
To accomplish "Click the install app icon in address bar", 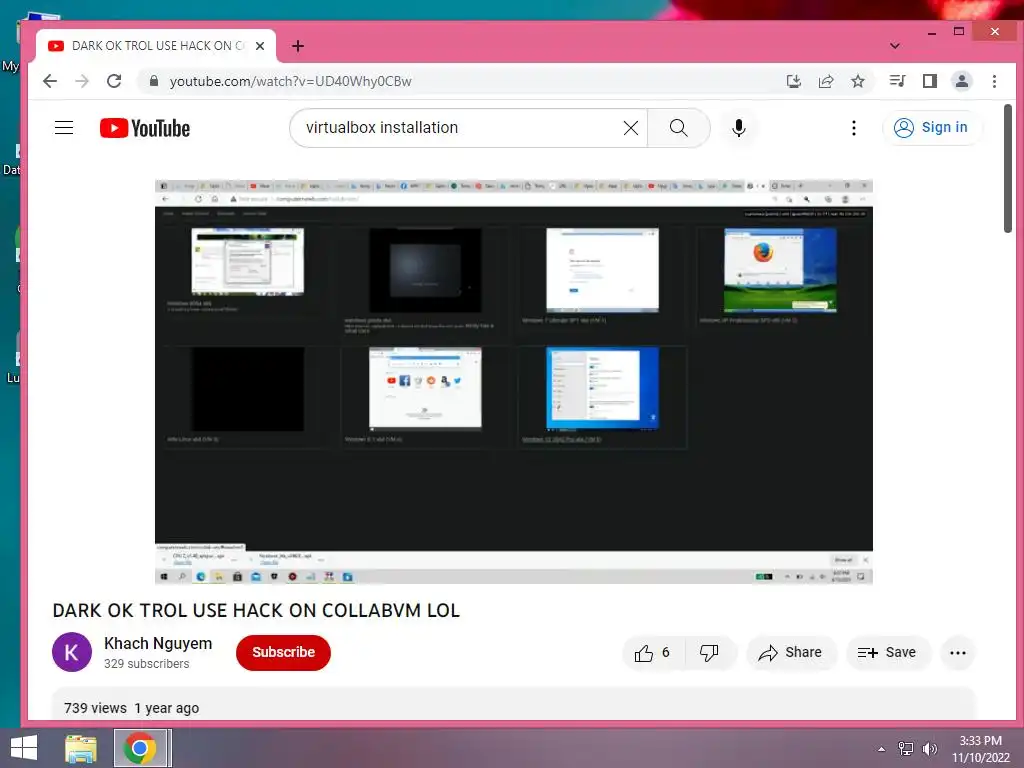I will pos(793,81).
